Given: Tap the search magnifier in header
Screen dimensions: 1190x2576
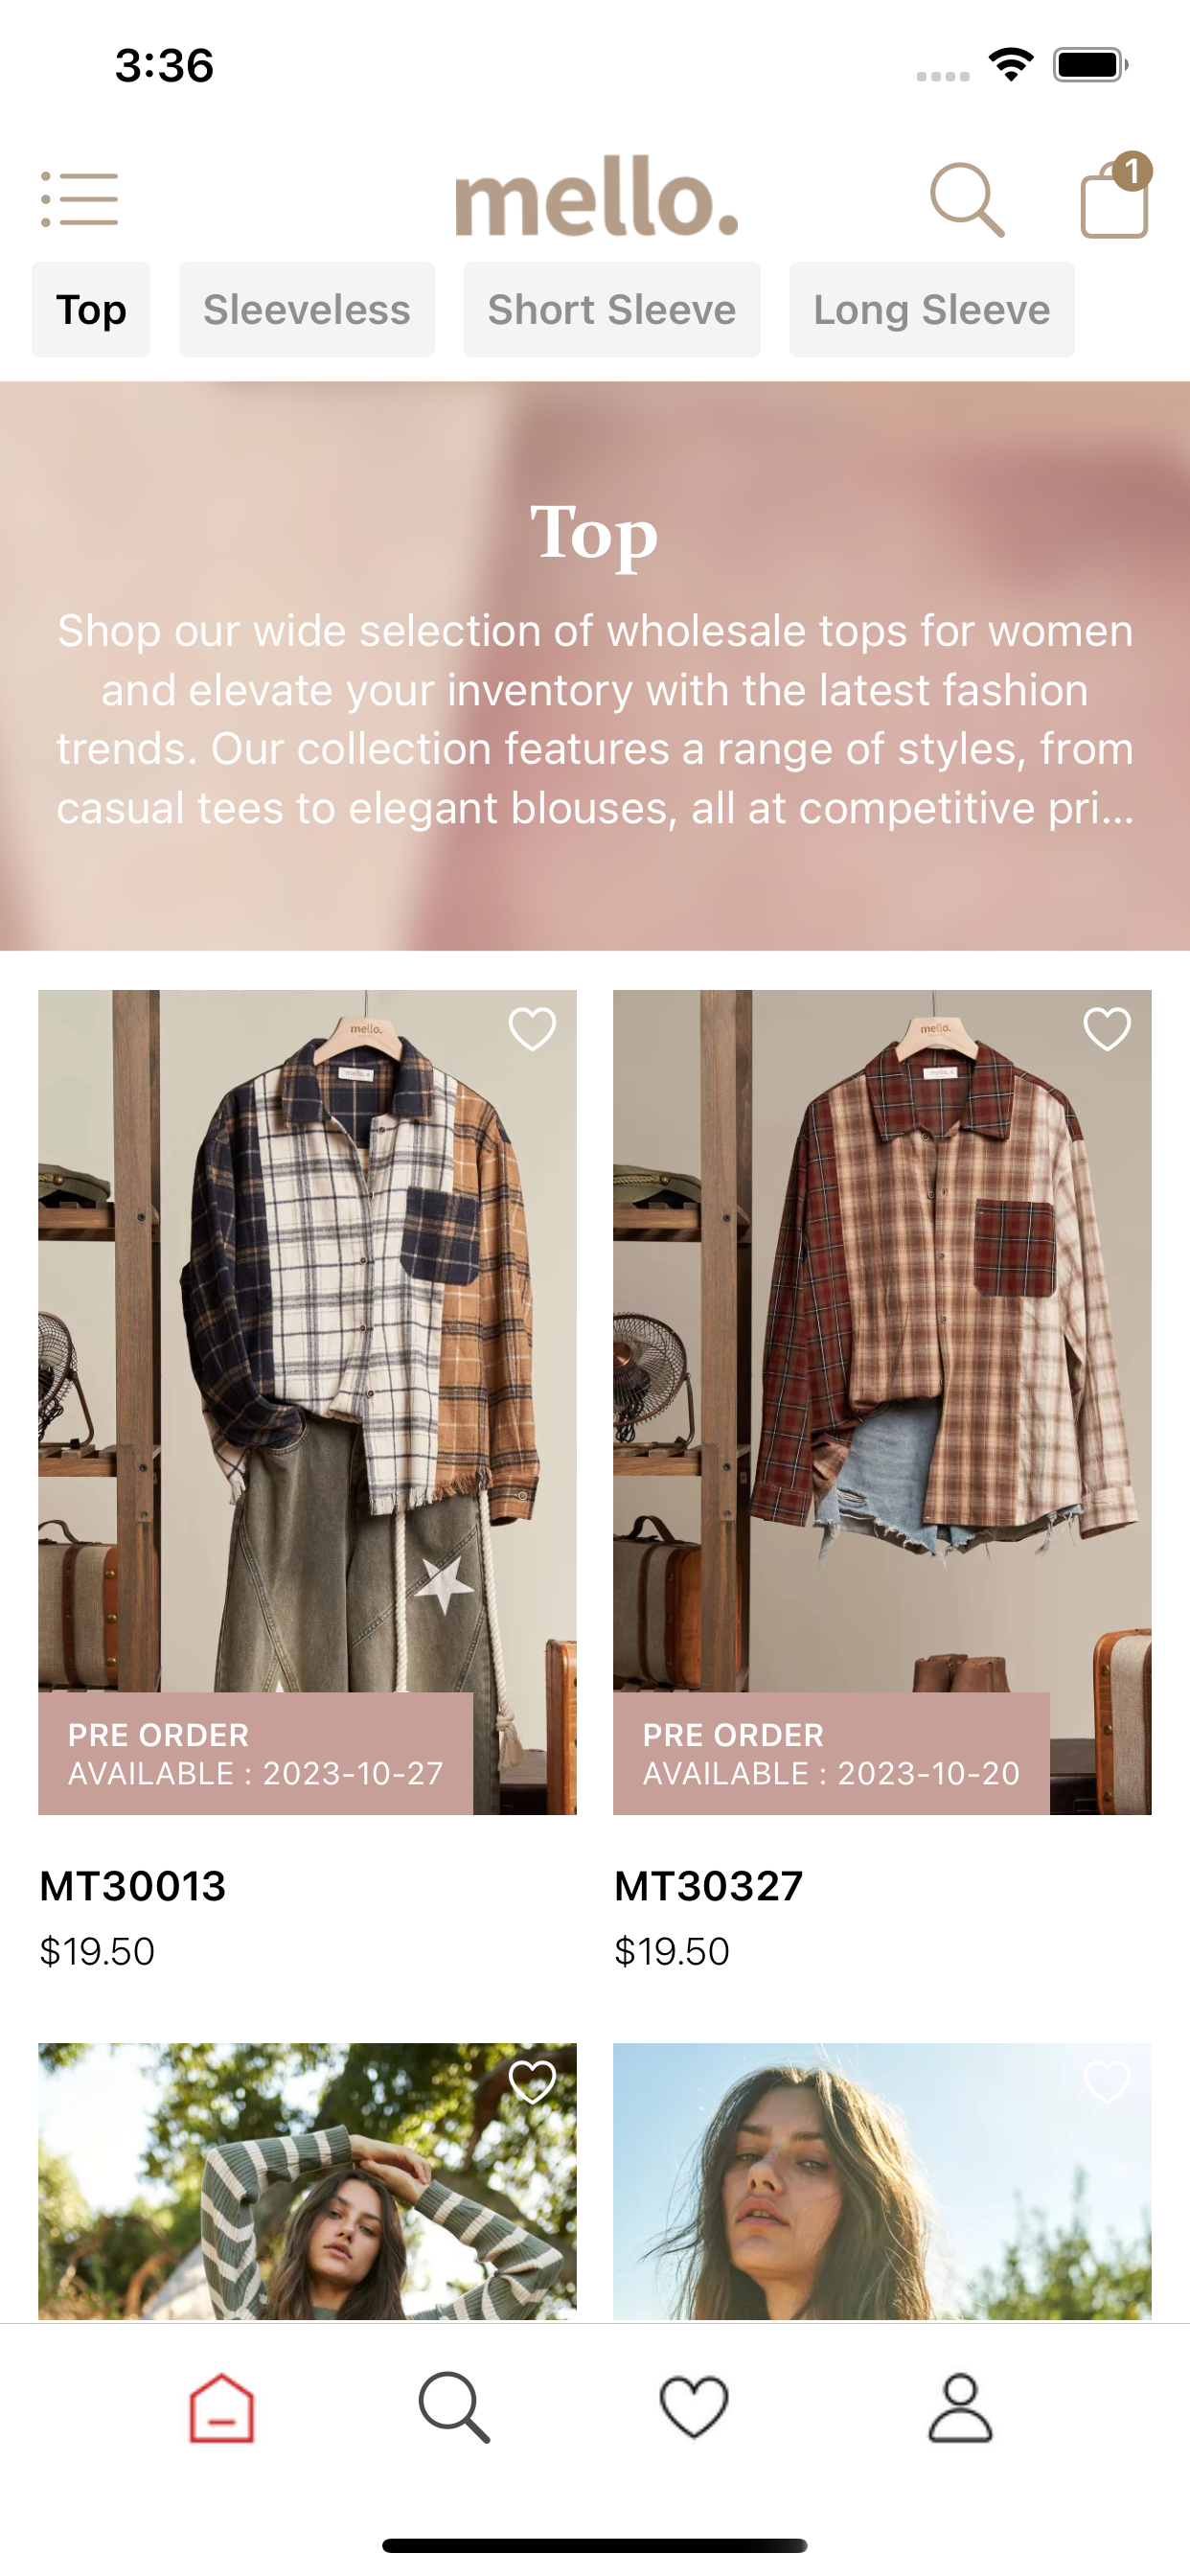Looking at the screenshot, I should tap(967, 200).
